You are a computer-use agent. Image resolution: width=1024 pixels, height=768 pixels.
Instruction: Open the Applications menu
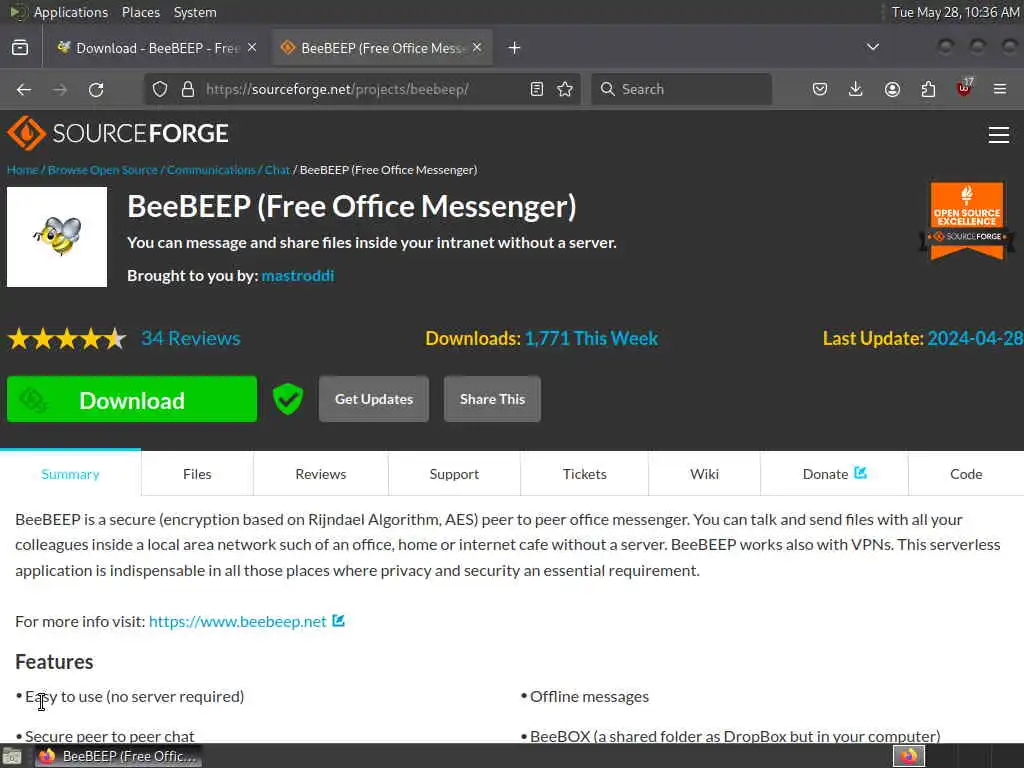[x=71, y=12]
